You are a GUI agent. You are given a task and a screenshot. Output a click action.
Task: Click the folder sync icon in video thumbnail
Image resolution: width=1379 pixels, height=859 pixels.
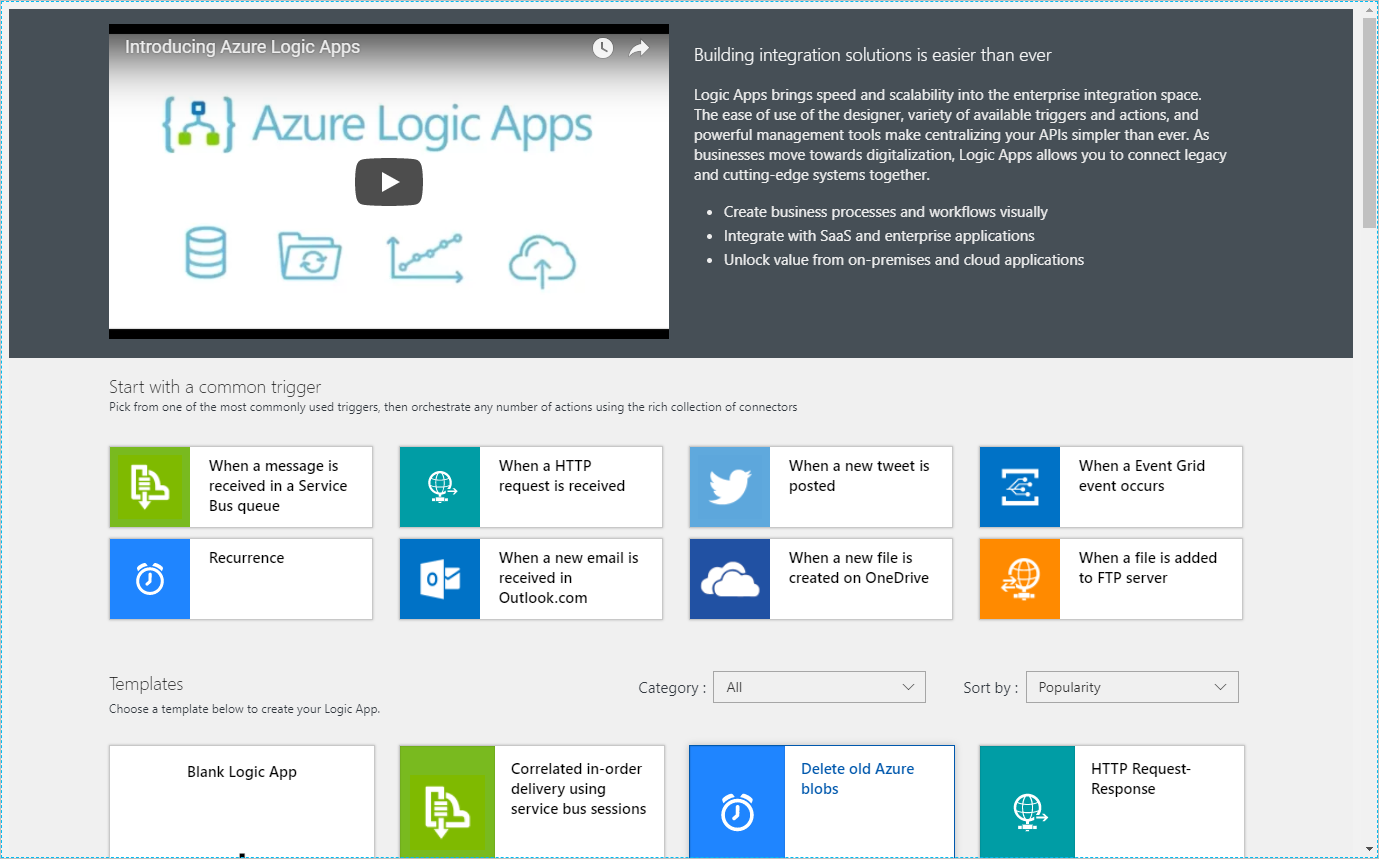tap(310, 256)
